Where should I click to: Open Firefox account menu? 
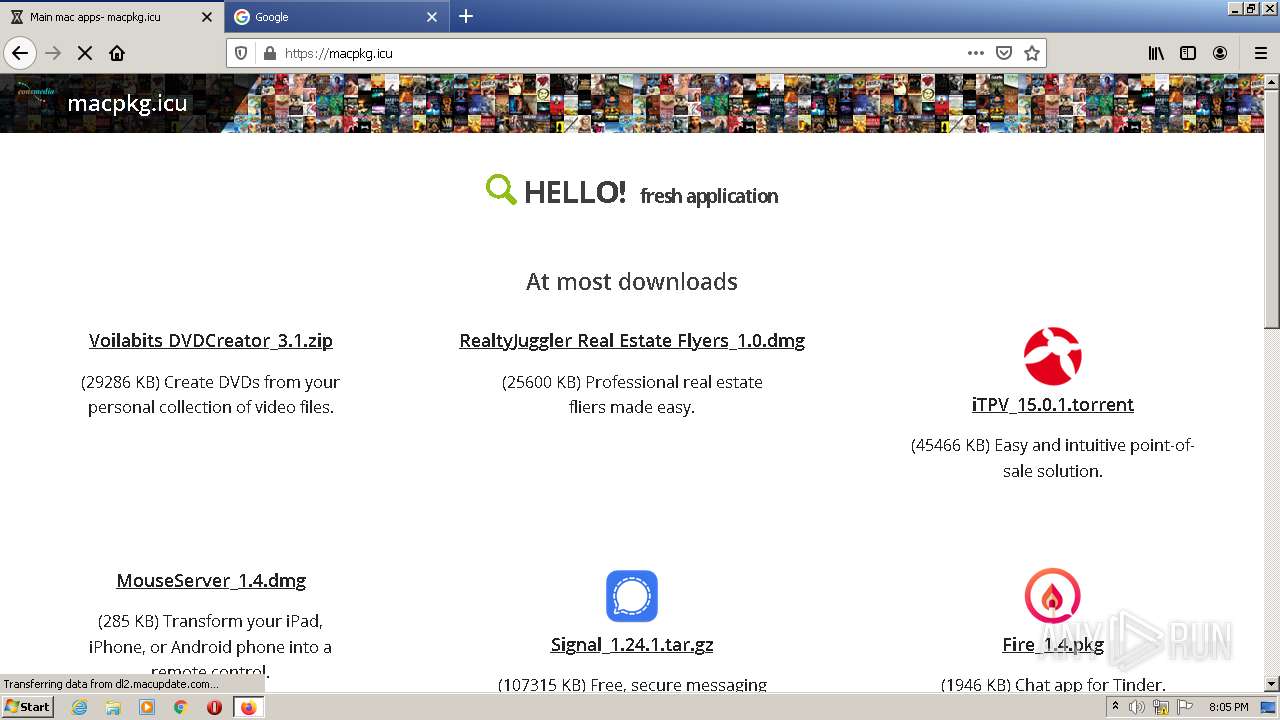click(1220, 53)
